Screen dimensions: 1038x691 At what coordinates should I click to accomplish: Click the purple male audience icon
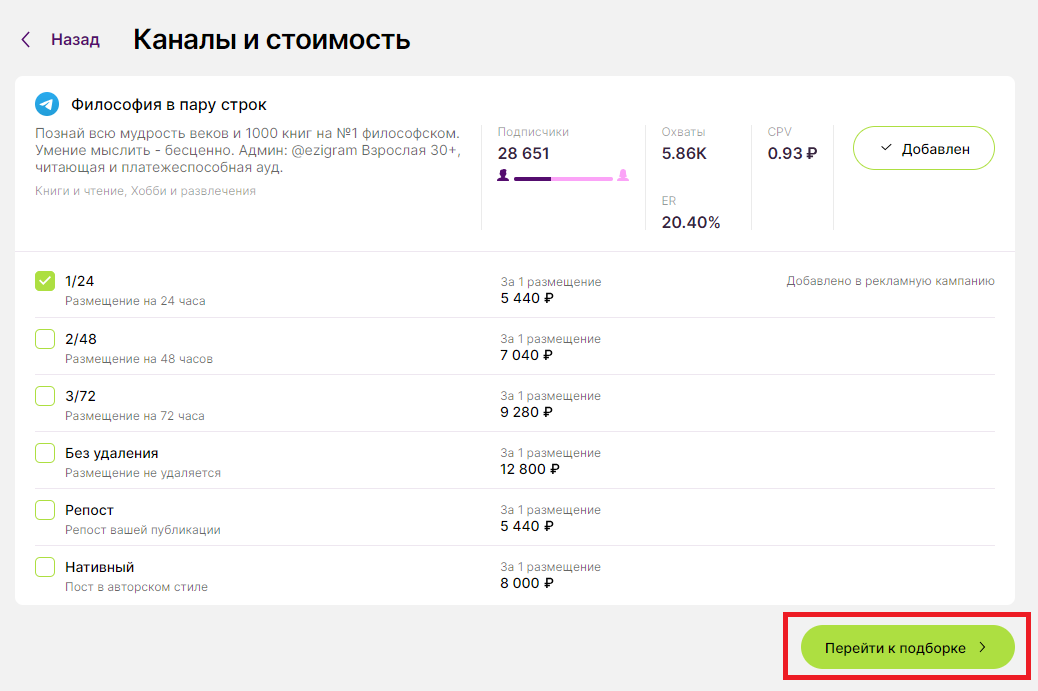click(x=503, y=176)
